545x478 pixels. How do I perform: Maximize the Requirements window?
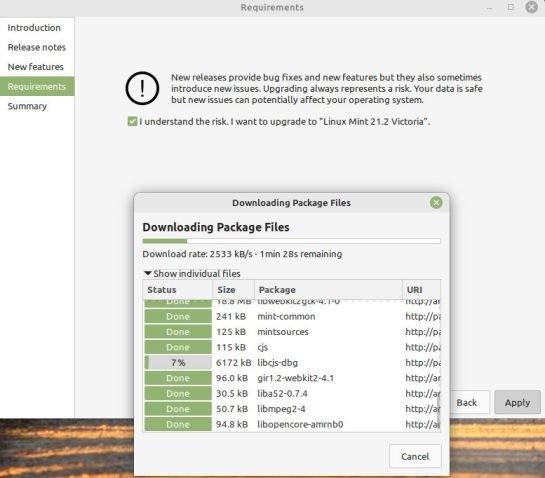click(510, 7)
